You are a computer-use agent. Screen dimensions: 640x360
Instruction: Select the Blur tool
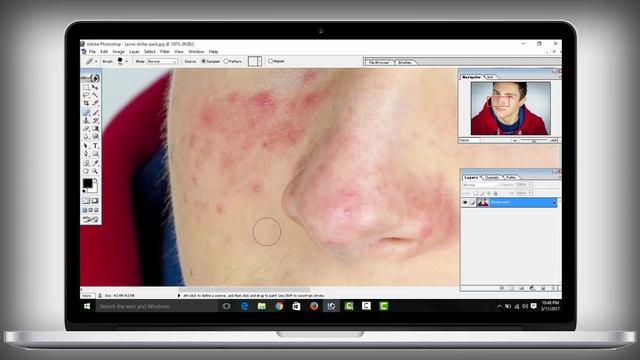click(86, 136)
